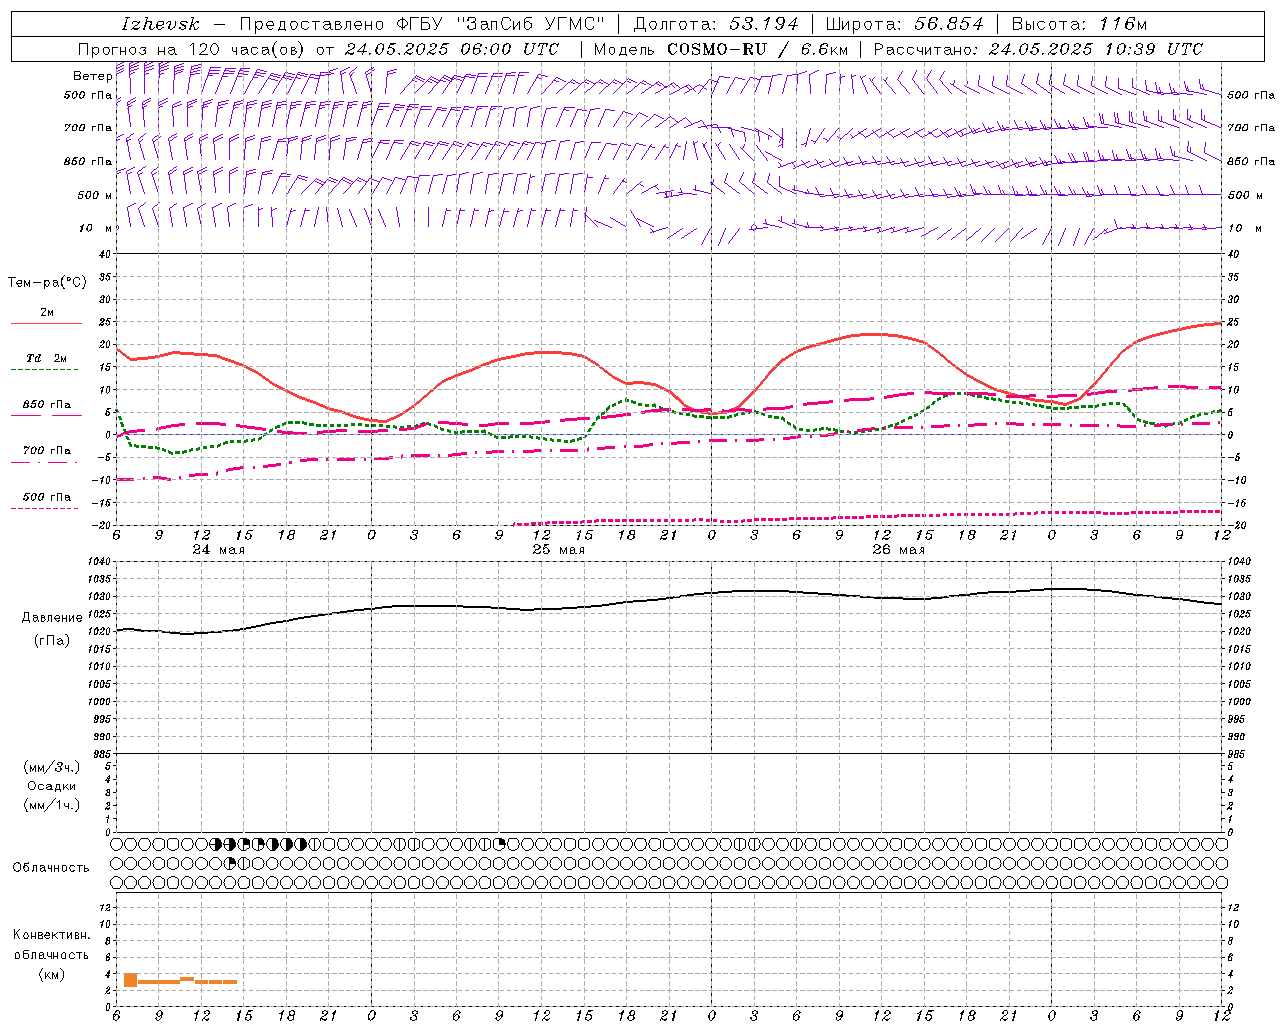The height and width of the screenshot is (1024, 1280).
Task: Click the 850 гПа temperature legend entry
Action: 46,405
